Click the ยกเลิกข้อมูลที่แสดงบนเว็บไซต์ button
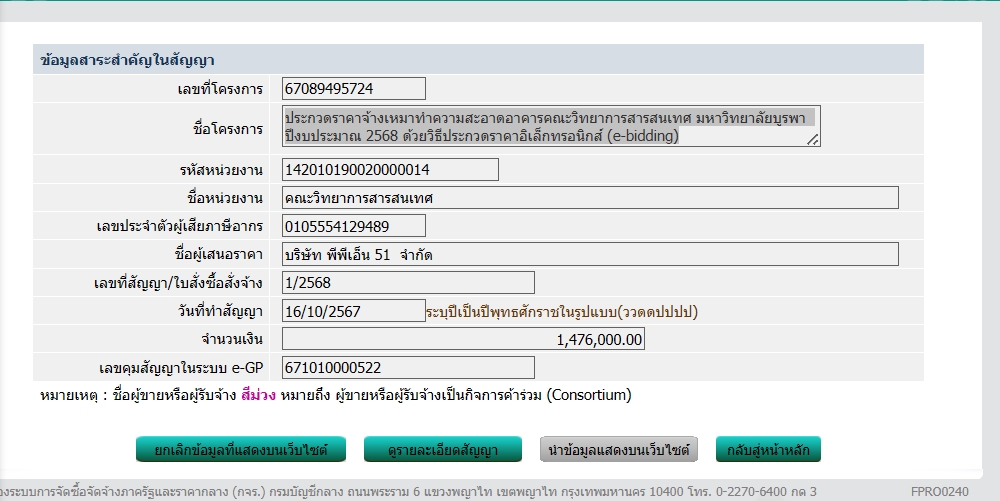The height and width of the screenshot is (501, 1000). tap(239, 450)
